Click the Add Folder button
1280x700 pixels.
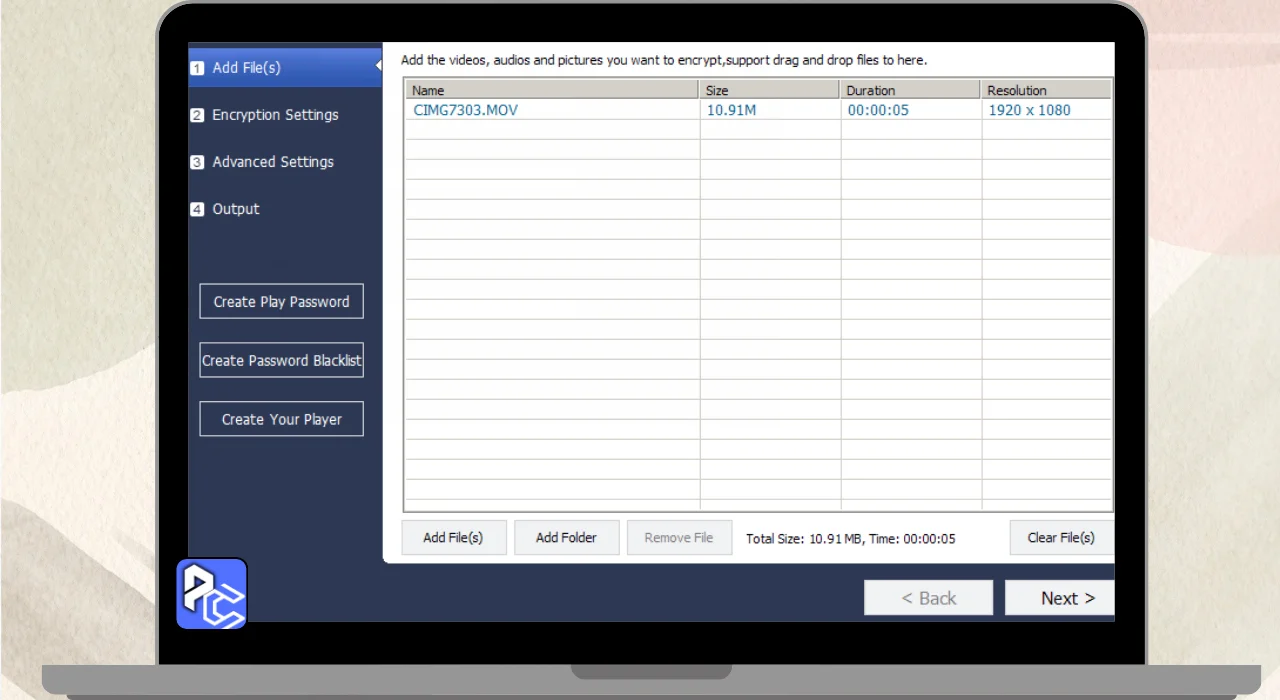(566, 537)
